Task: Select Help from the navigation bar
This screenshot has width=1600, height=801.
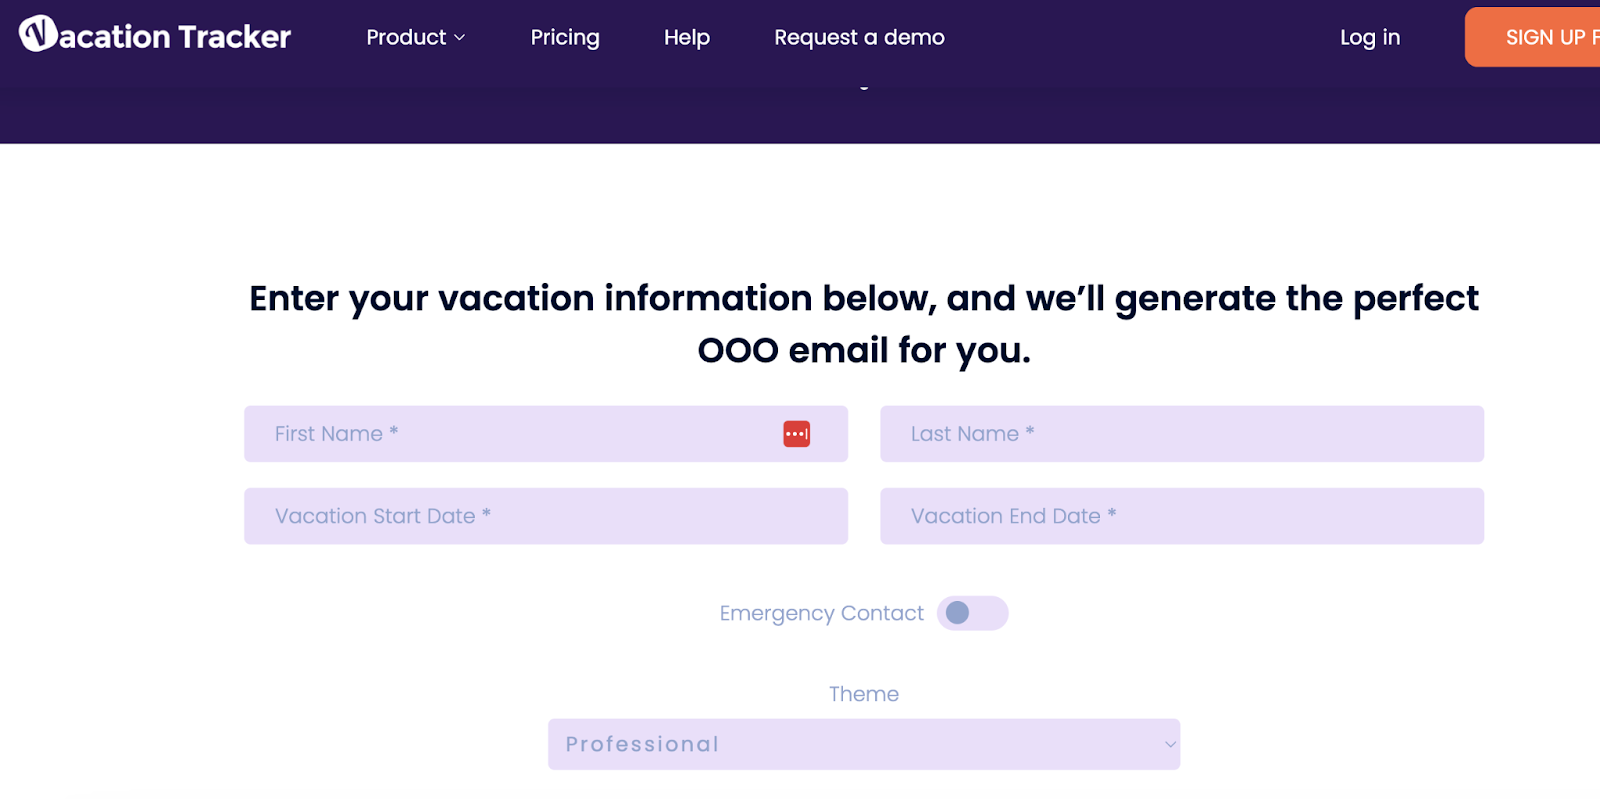Action: pyautogui.click(x=686, y=37)
